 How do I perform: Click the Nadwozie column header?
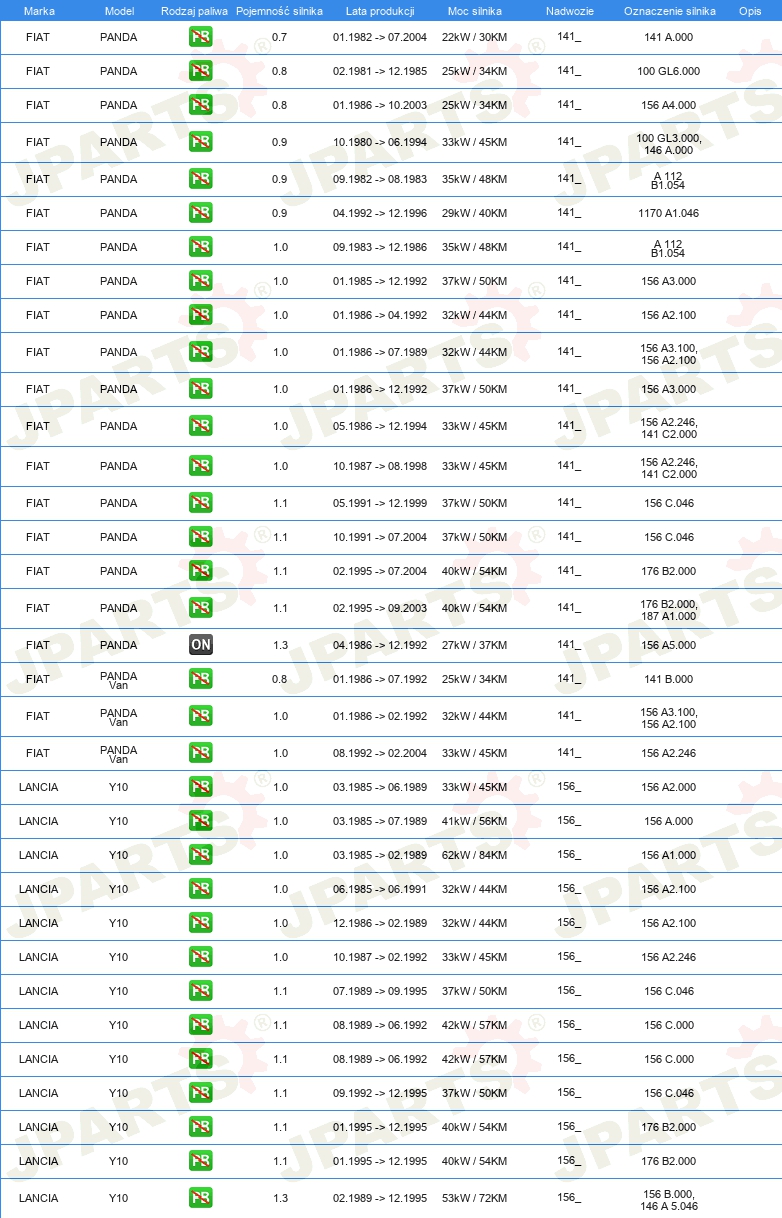coord(569,10)
